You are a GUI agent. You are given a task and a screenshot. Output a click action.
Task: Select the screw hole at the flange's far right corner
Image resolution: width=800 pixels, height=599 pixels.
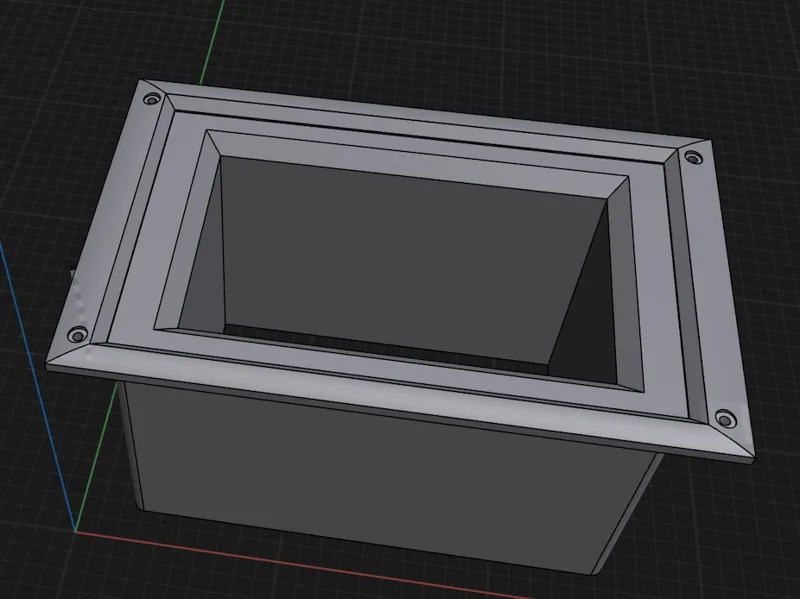[693, 158]
